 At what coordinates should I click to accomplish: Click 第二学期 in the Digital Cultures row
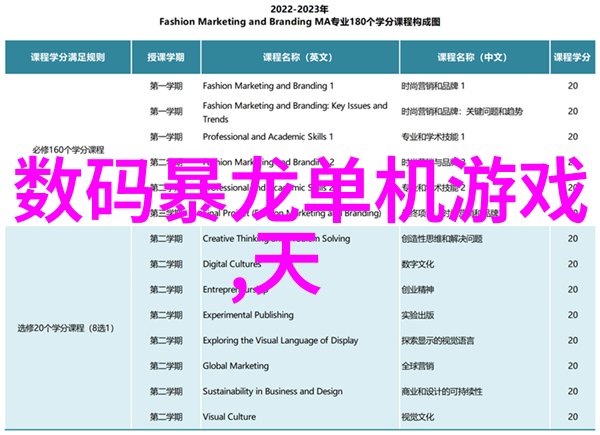click(166, 264)
